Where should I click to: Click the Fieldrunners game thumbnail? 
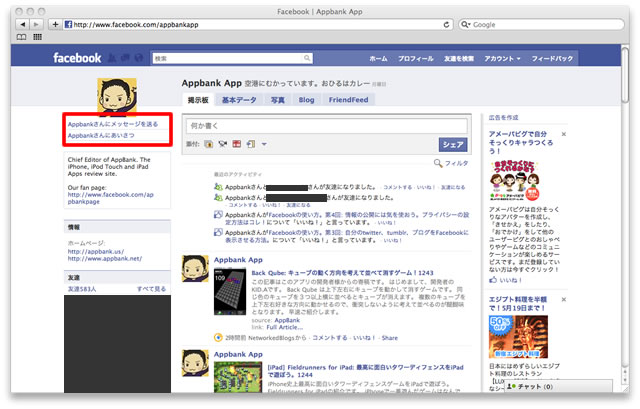(x=238, y=377)
